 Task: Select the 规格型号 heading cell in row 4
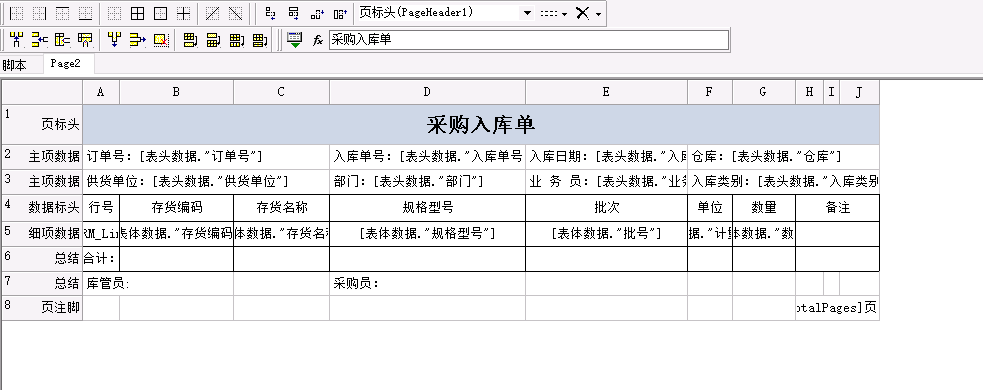pyautogui.click(x=428, y=208)
